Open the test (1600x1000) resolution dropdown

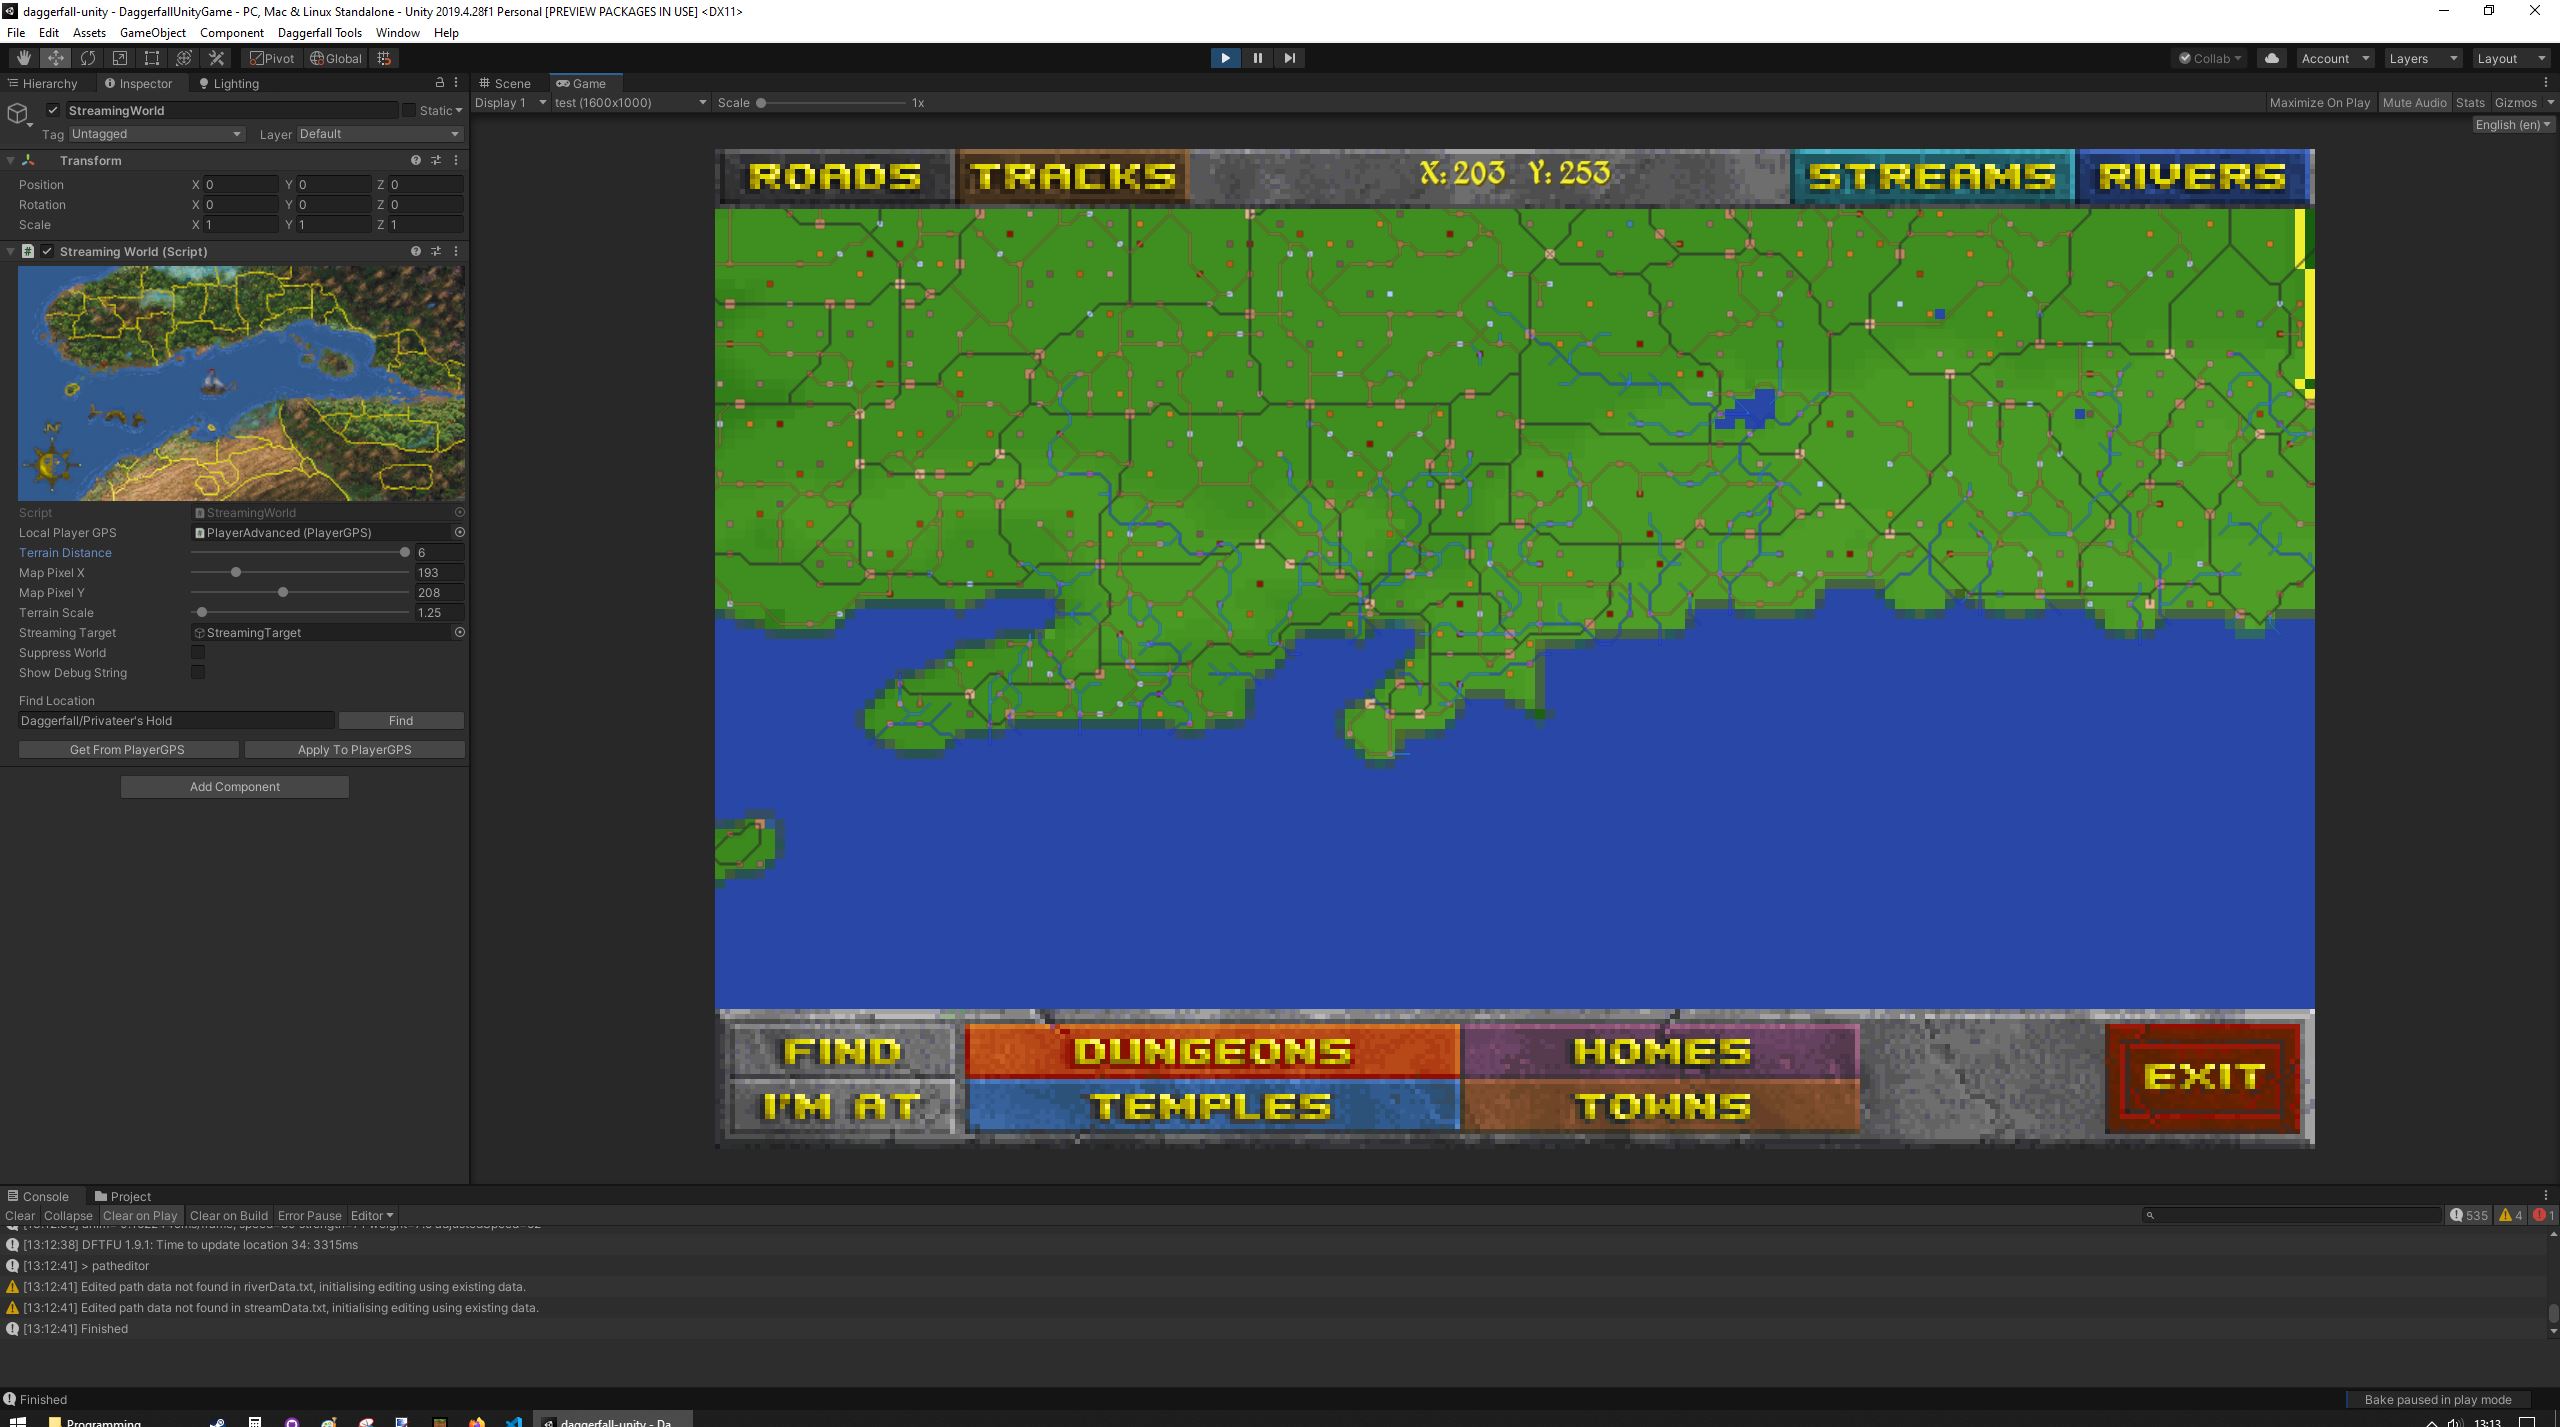click(630, 102)
